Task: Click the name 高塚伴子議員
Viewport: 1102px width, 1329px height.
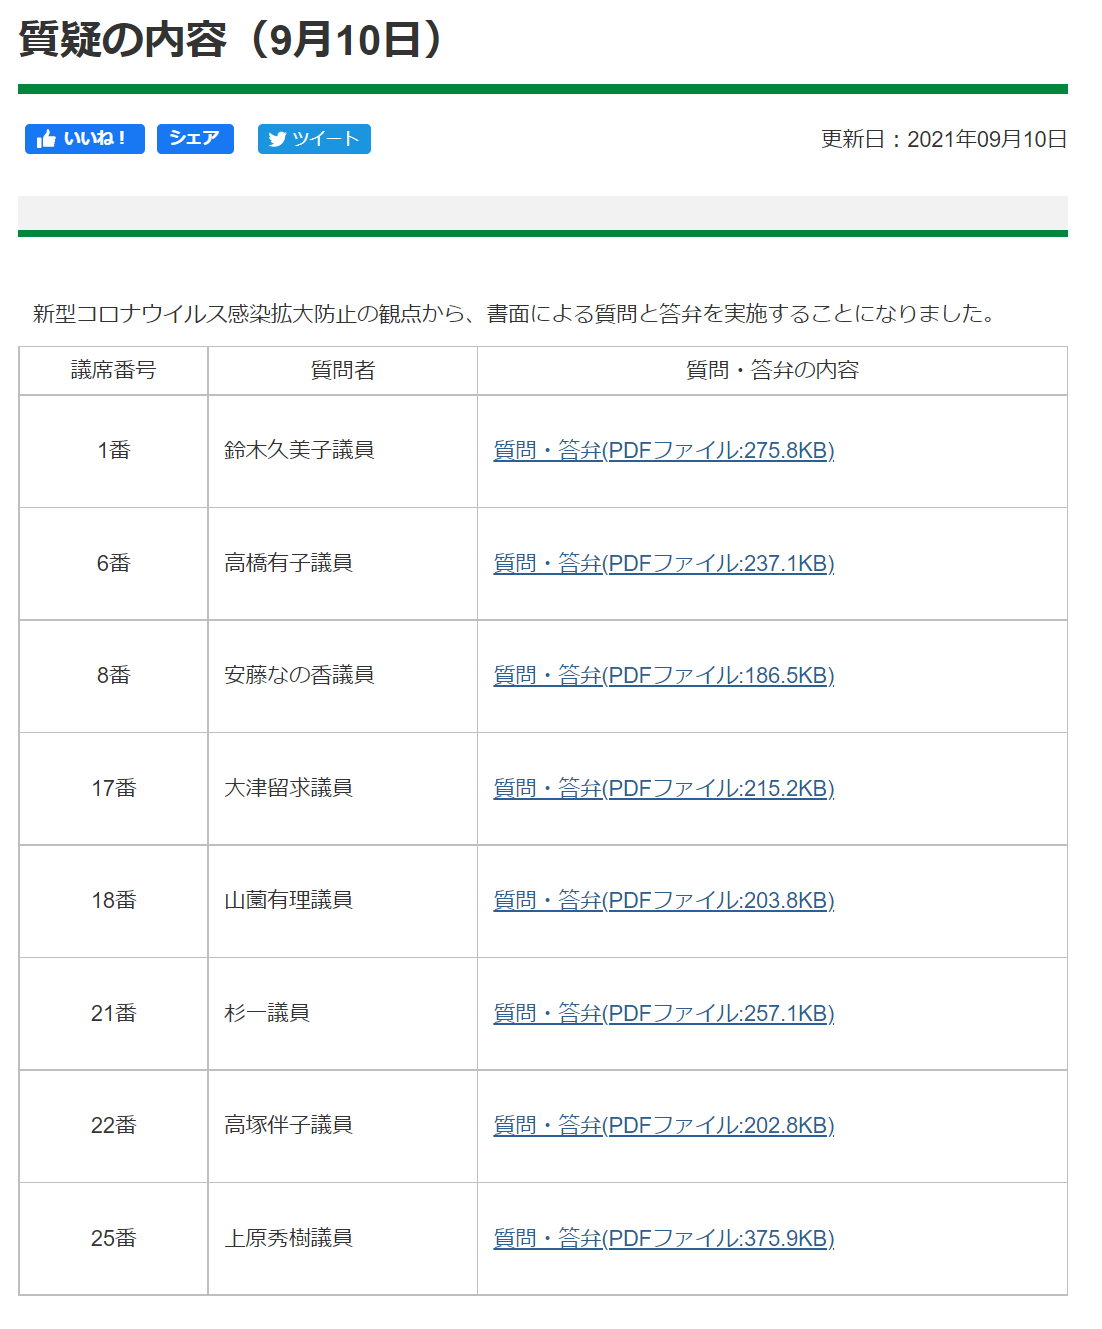Action: click(288, 1126)
